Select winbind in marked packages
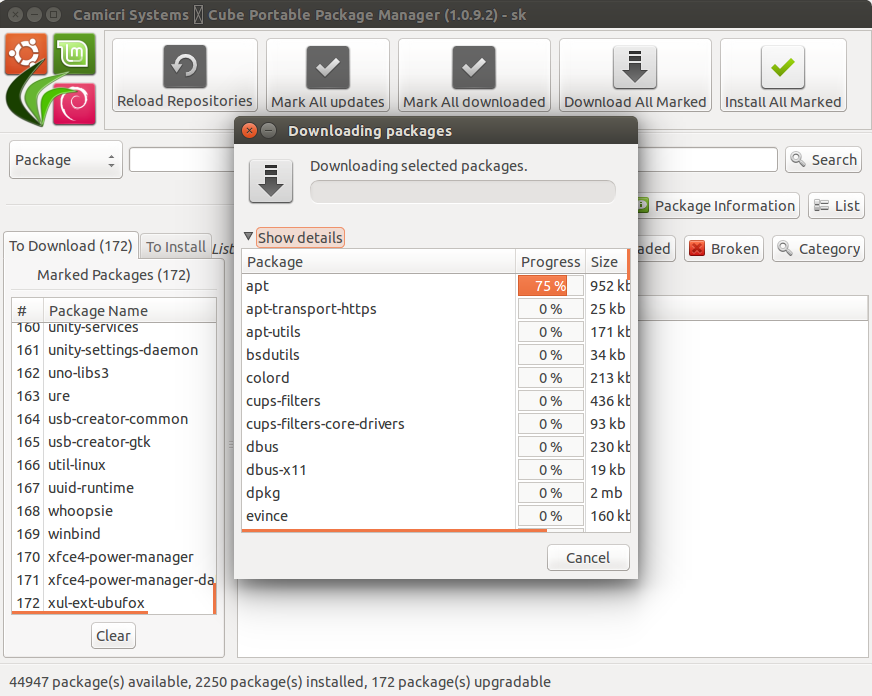872x696 pixels. pyautogui.click(x=113, y=534)
